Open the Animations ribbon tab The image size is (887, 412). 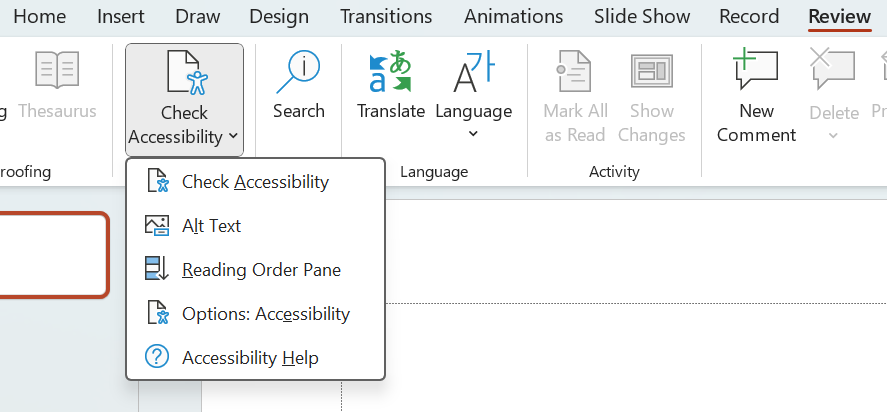(513, 16)
